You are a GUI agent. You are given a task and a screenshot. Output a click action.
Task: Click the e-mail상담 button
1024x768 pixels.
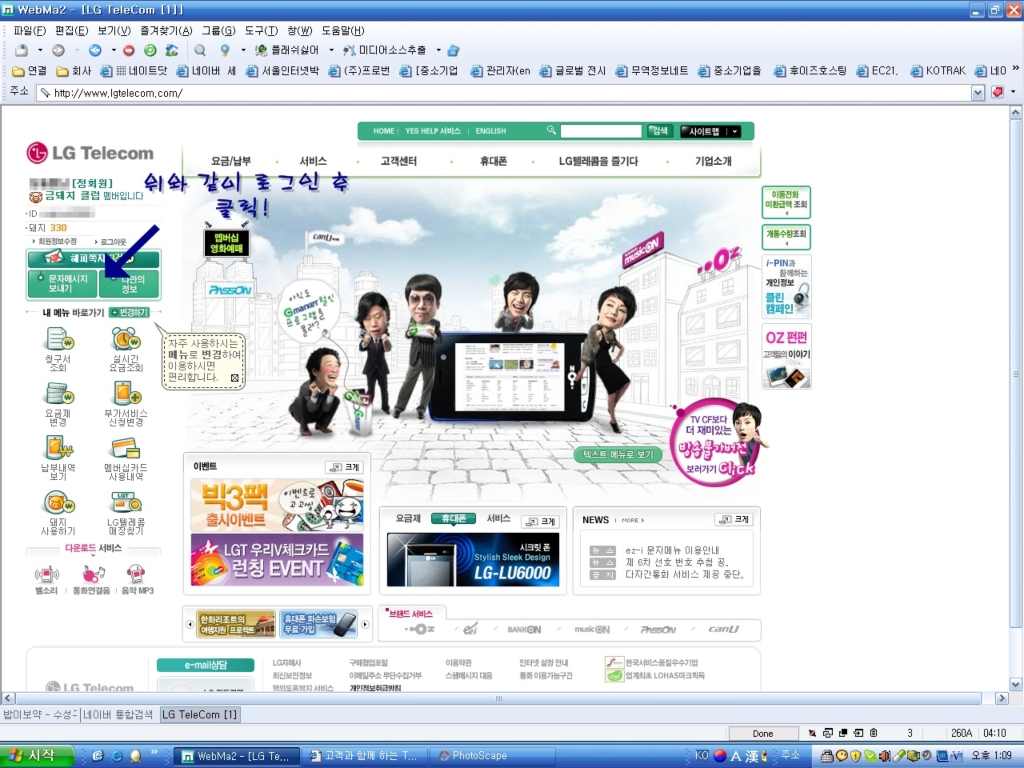[x=205, y=665]
